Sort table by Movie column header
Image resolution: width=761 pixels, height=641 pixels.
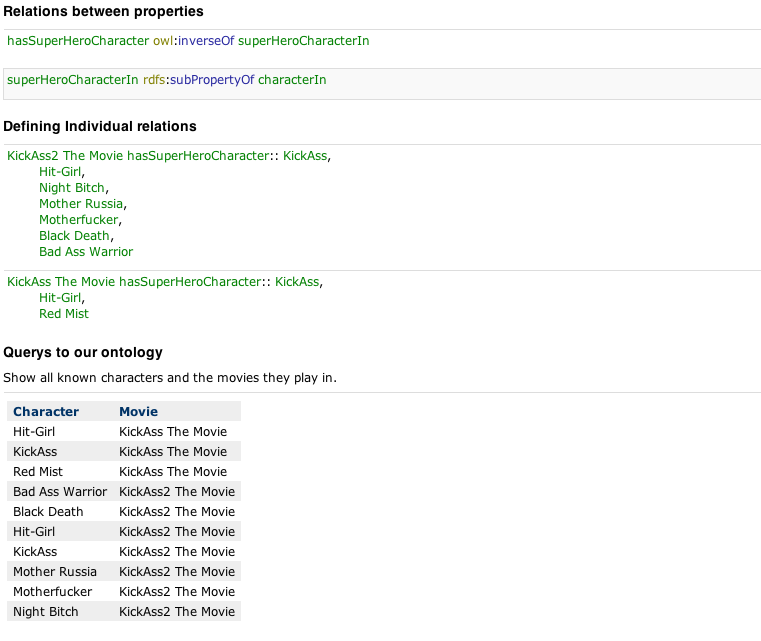139,411
